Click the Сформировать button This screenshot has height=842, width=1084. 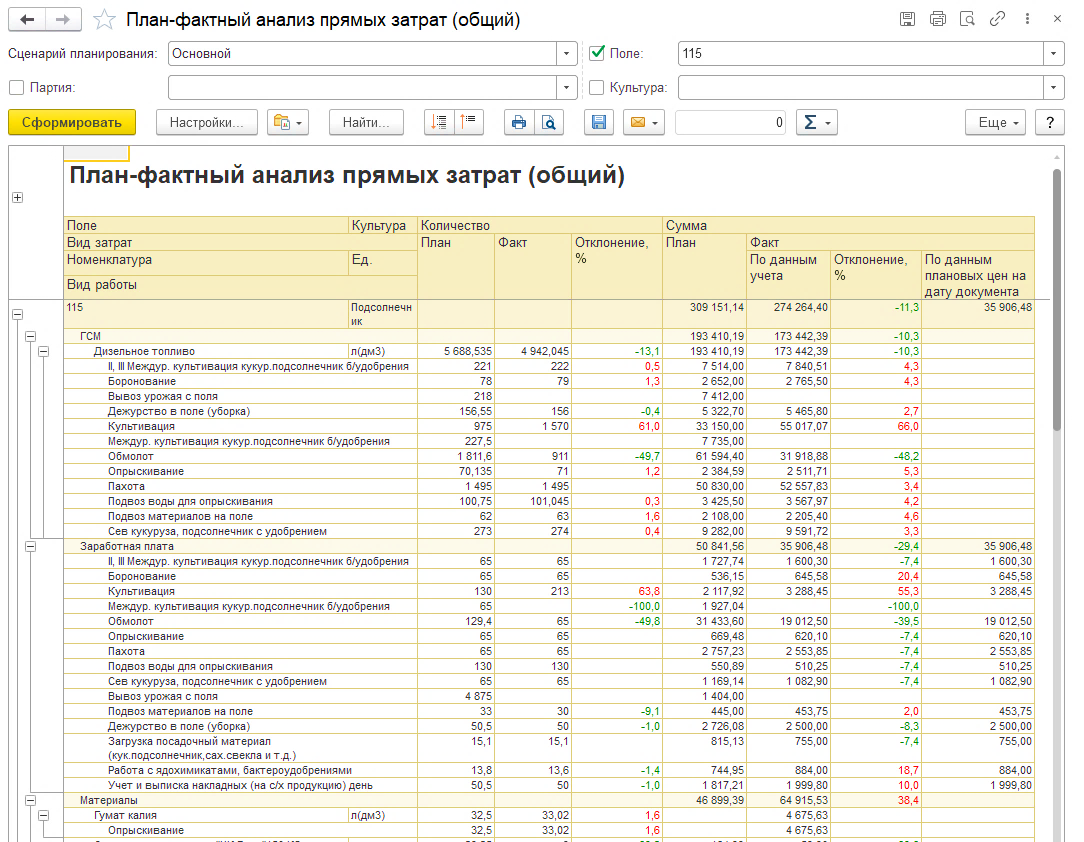pos(71,122)
